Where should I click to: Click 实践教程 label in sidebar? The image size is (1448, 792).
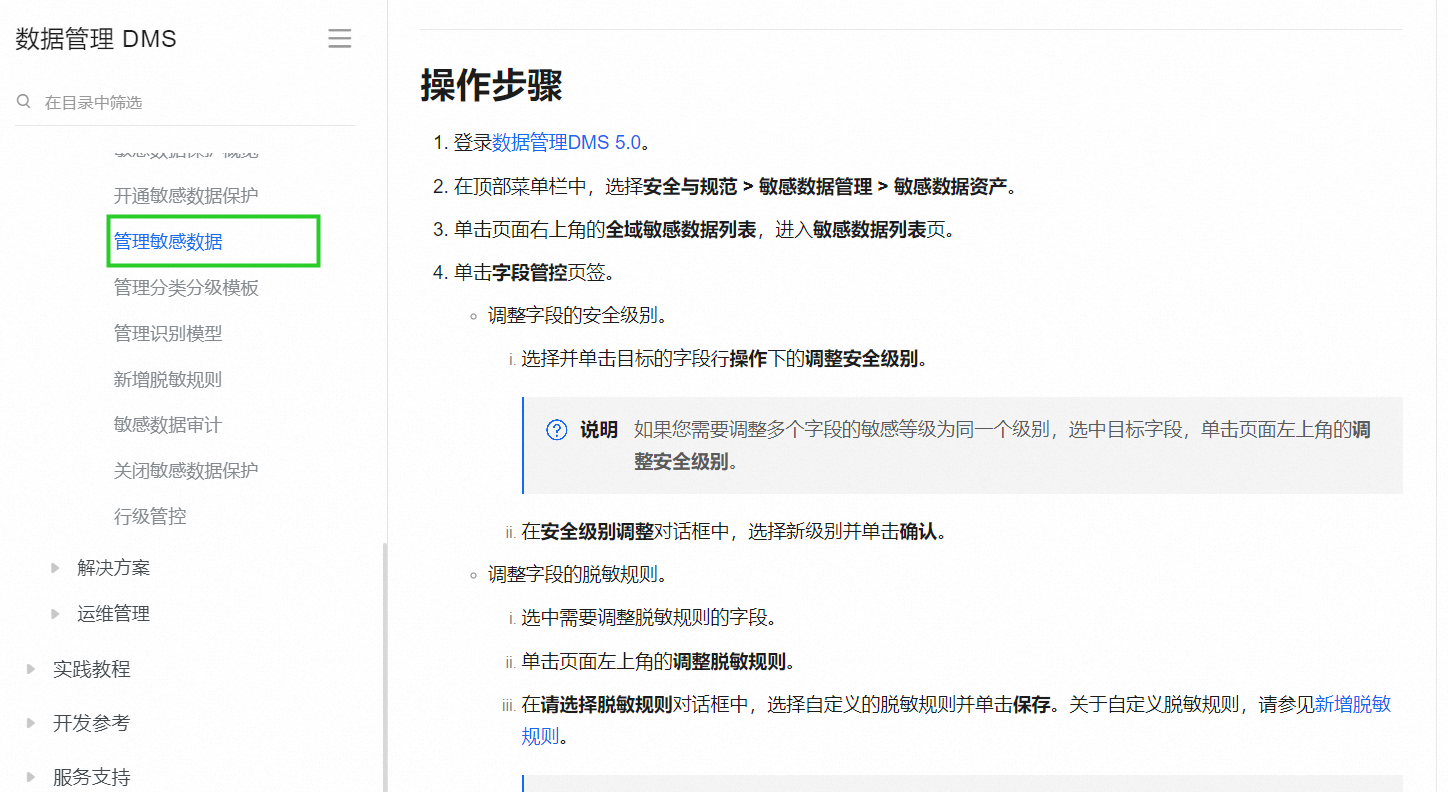(x=92, y=669)
